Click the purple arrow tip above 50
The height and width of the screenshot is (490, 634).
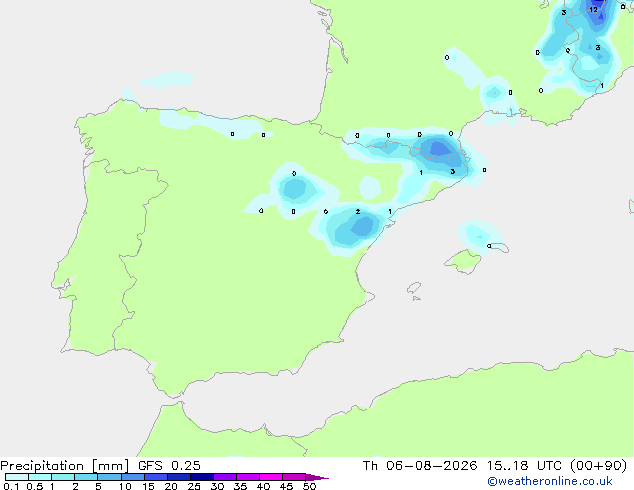pos(317,477)
